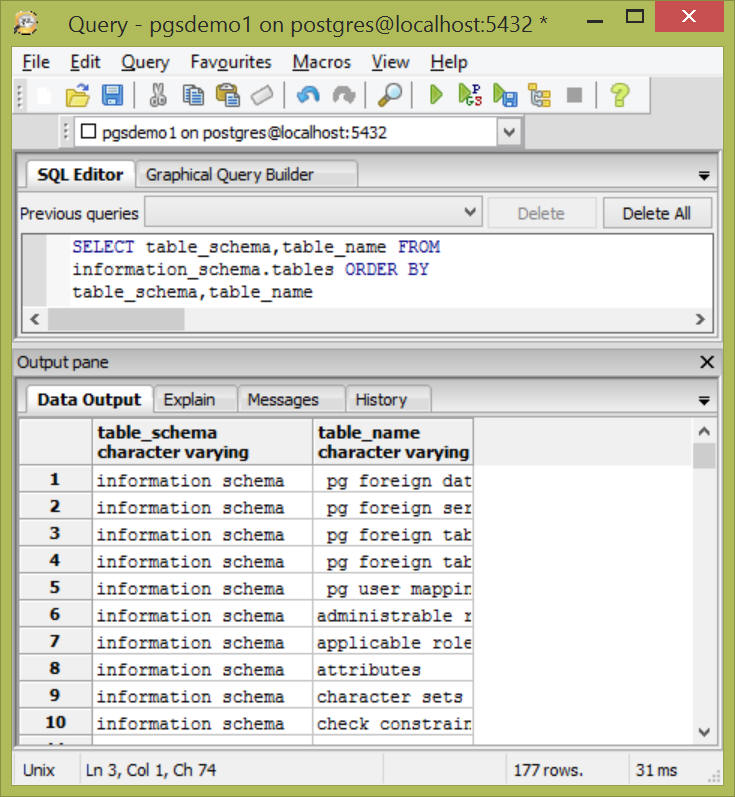
Task: Click the results vertical scrollbar thumb
Action: click(x=704, y=456)
